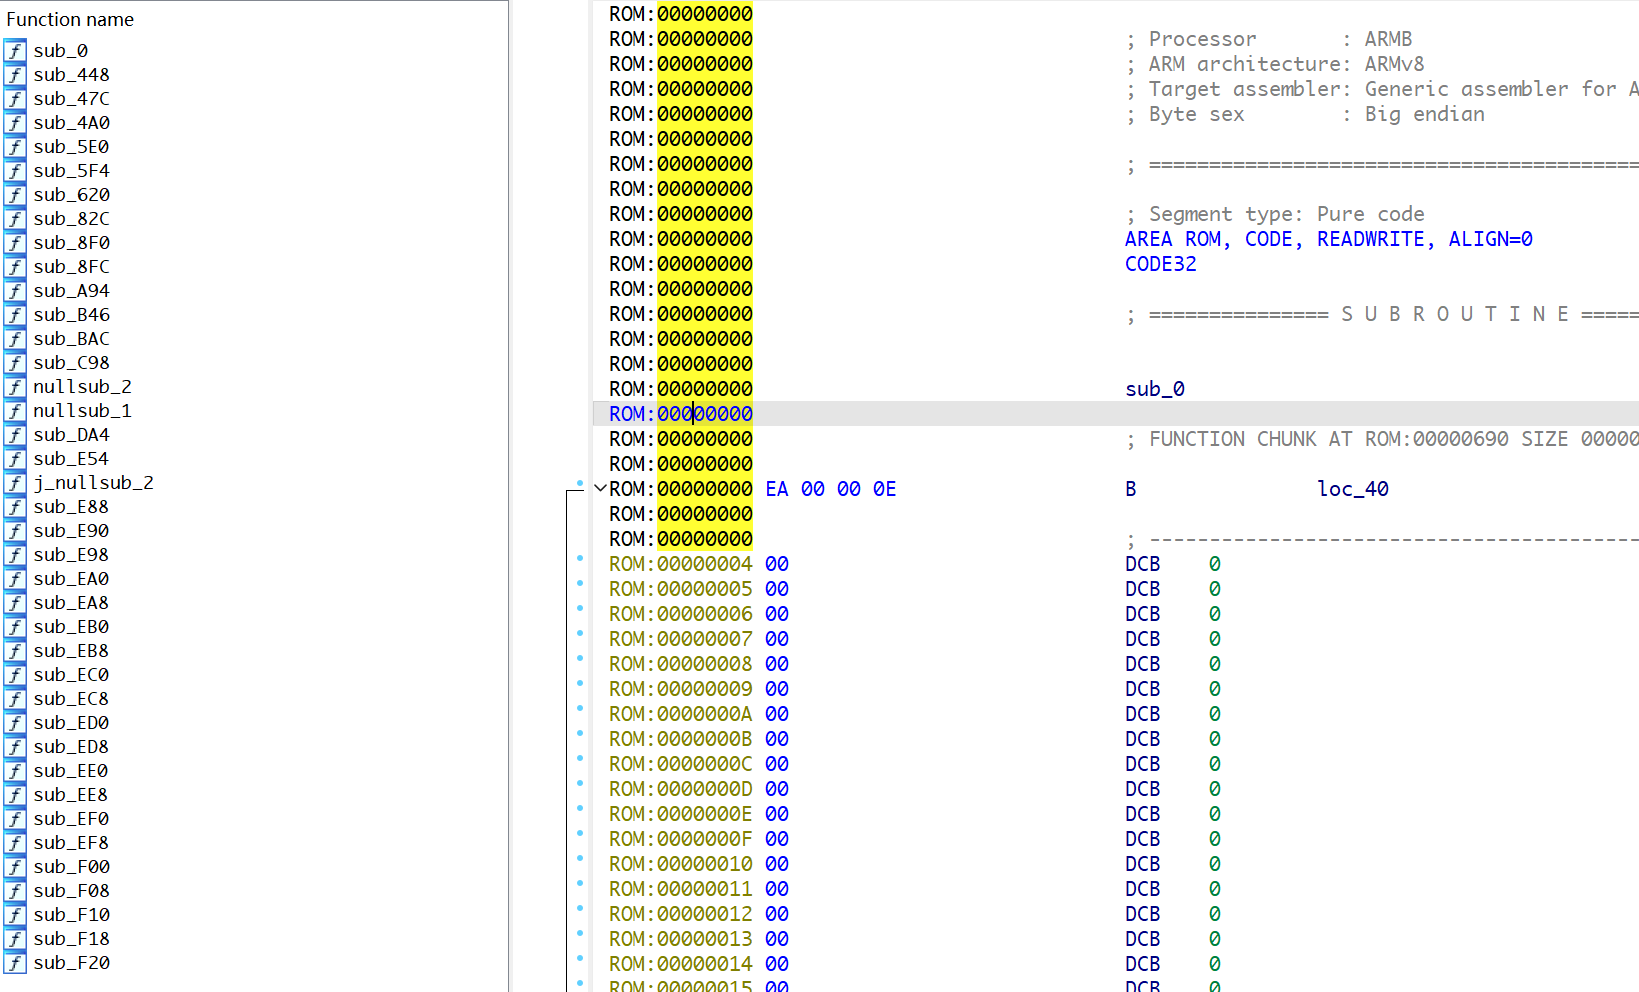Select function sub_EE0 in list
This screenshot has height=992, width=1639.
point(71,771)
